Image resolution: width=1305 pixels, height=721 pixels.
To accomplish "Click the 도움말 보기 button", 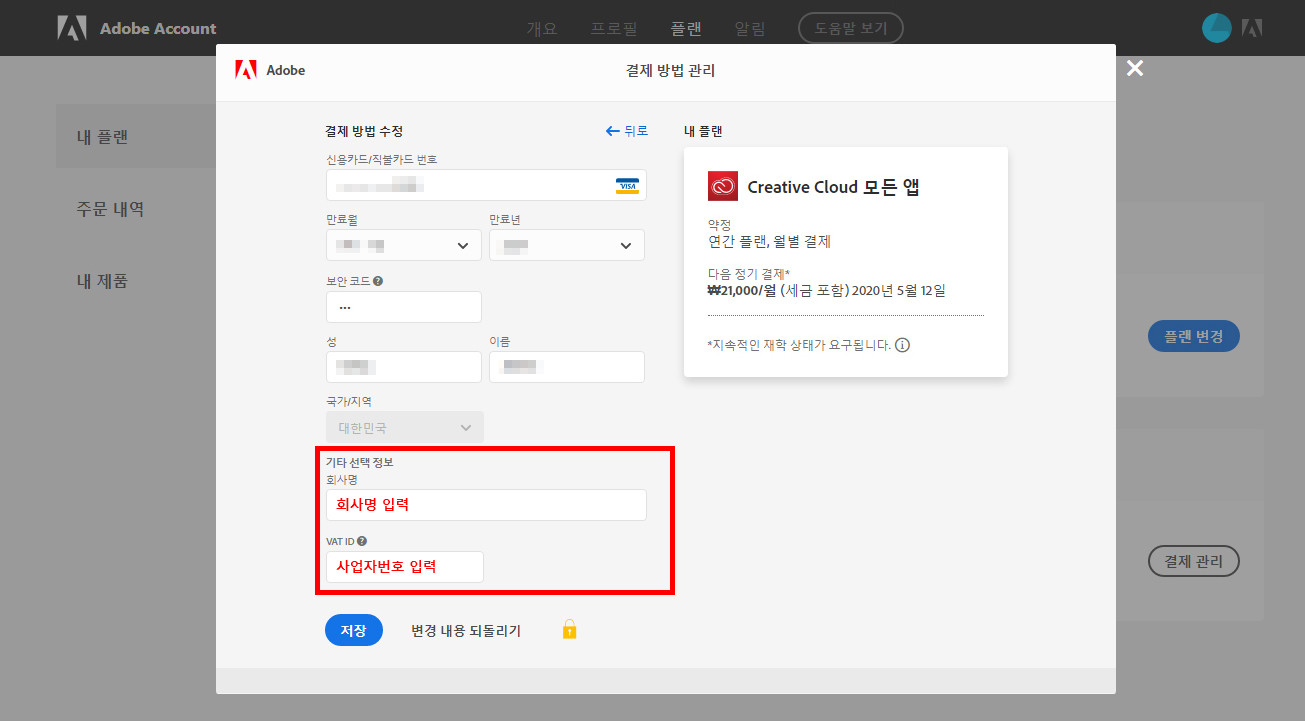I will pyautogui.click(x=851, y=28).
